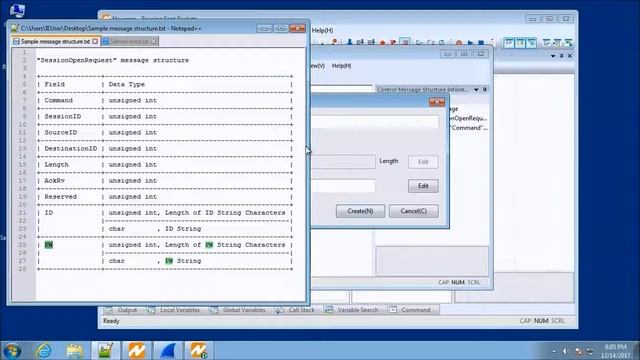Click the Create(N) button in the dialog

(360, 211)
